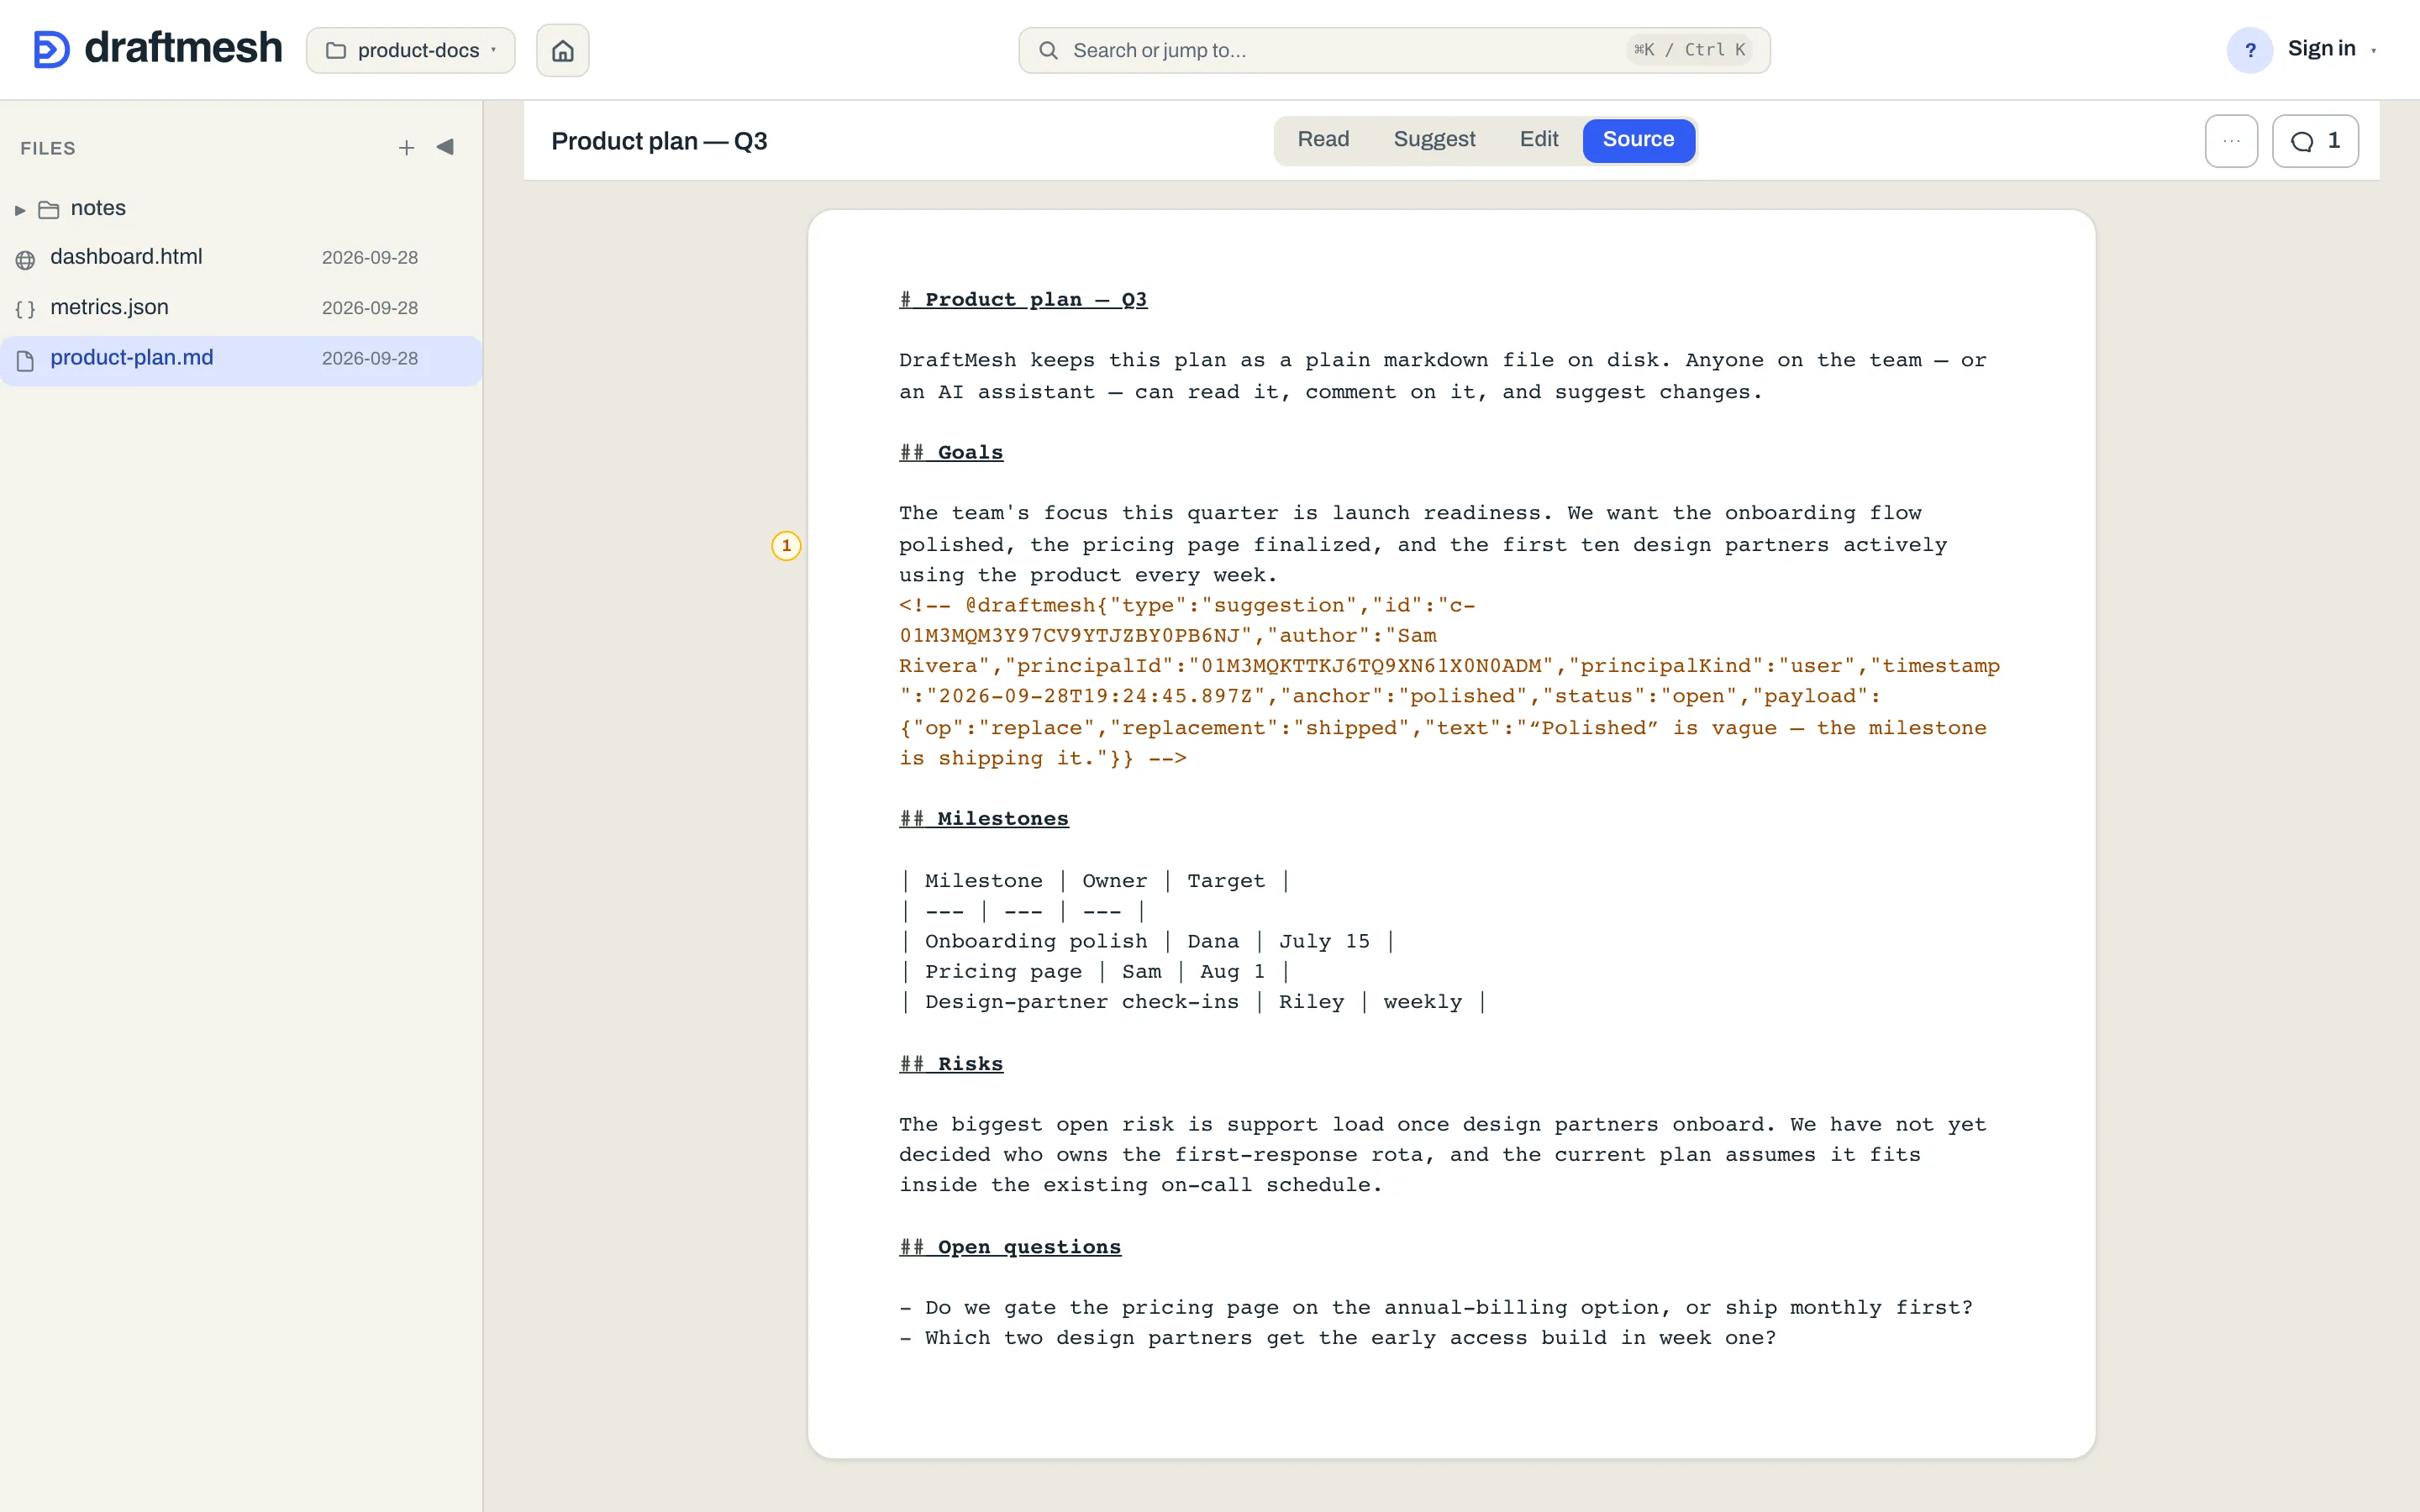Switch to Suggest mode
The width and height of the screenshot is (2420, 1512).
pos(1434,140)
